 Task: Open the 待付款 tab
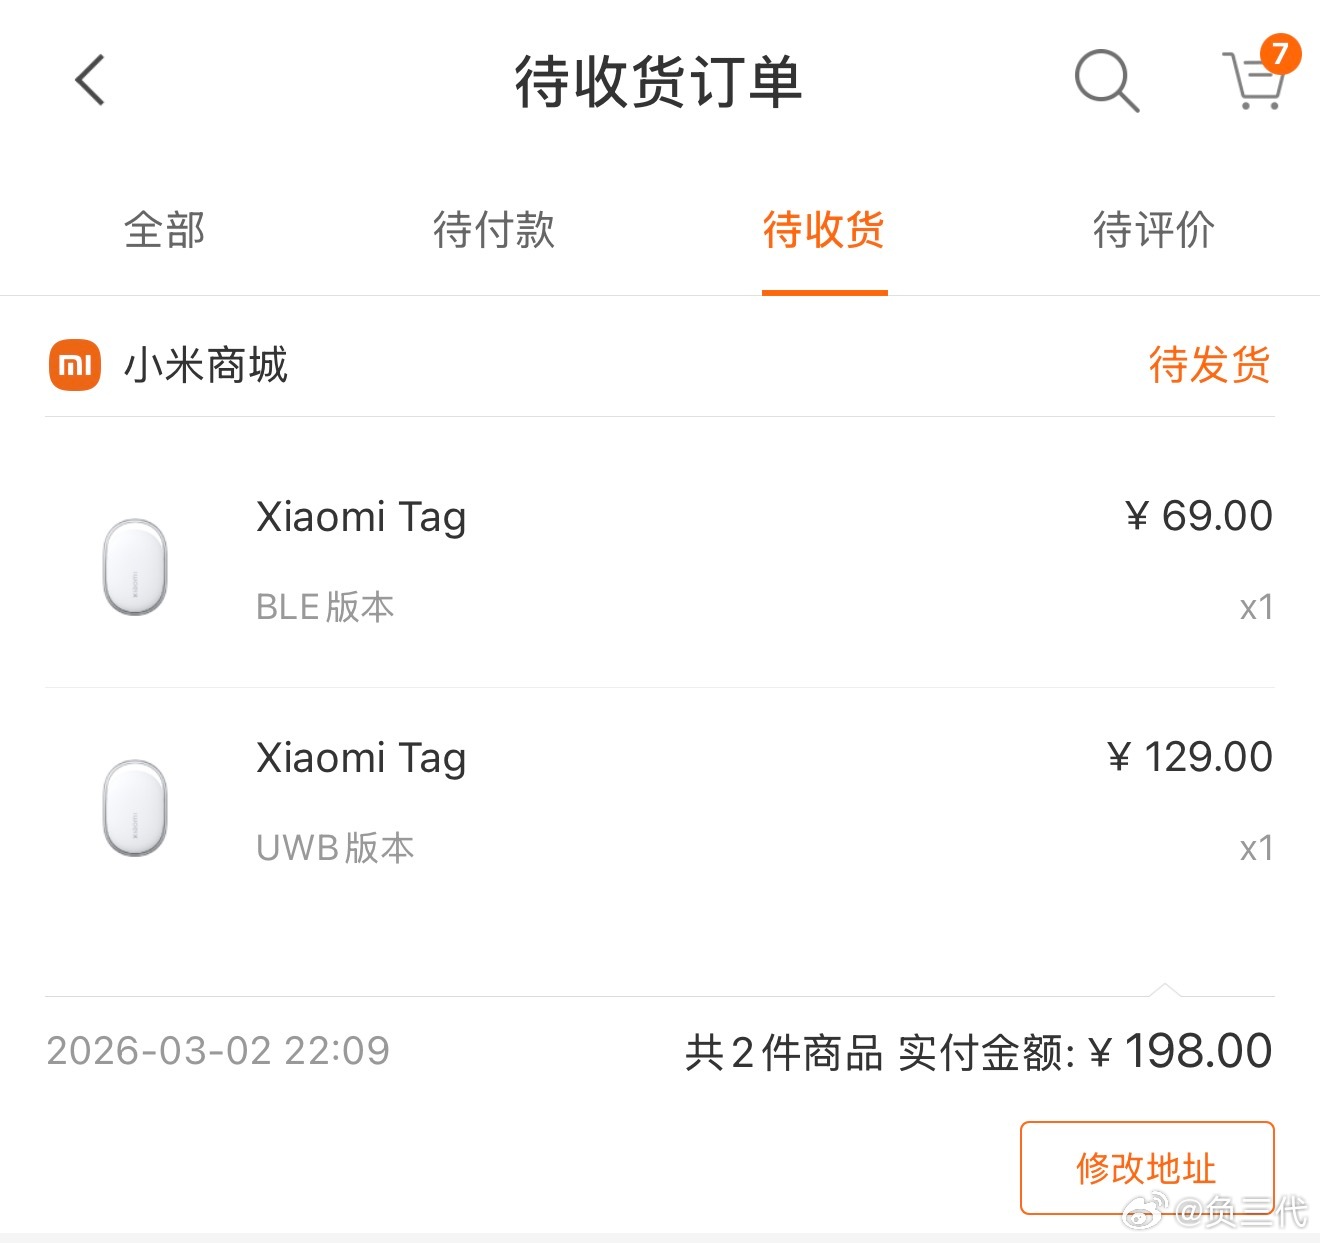494,230
